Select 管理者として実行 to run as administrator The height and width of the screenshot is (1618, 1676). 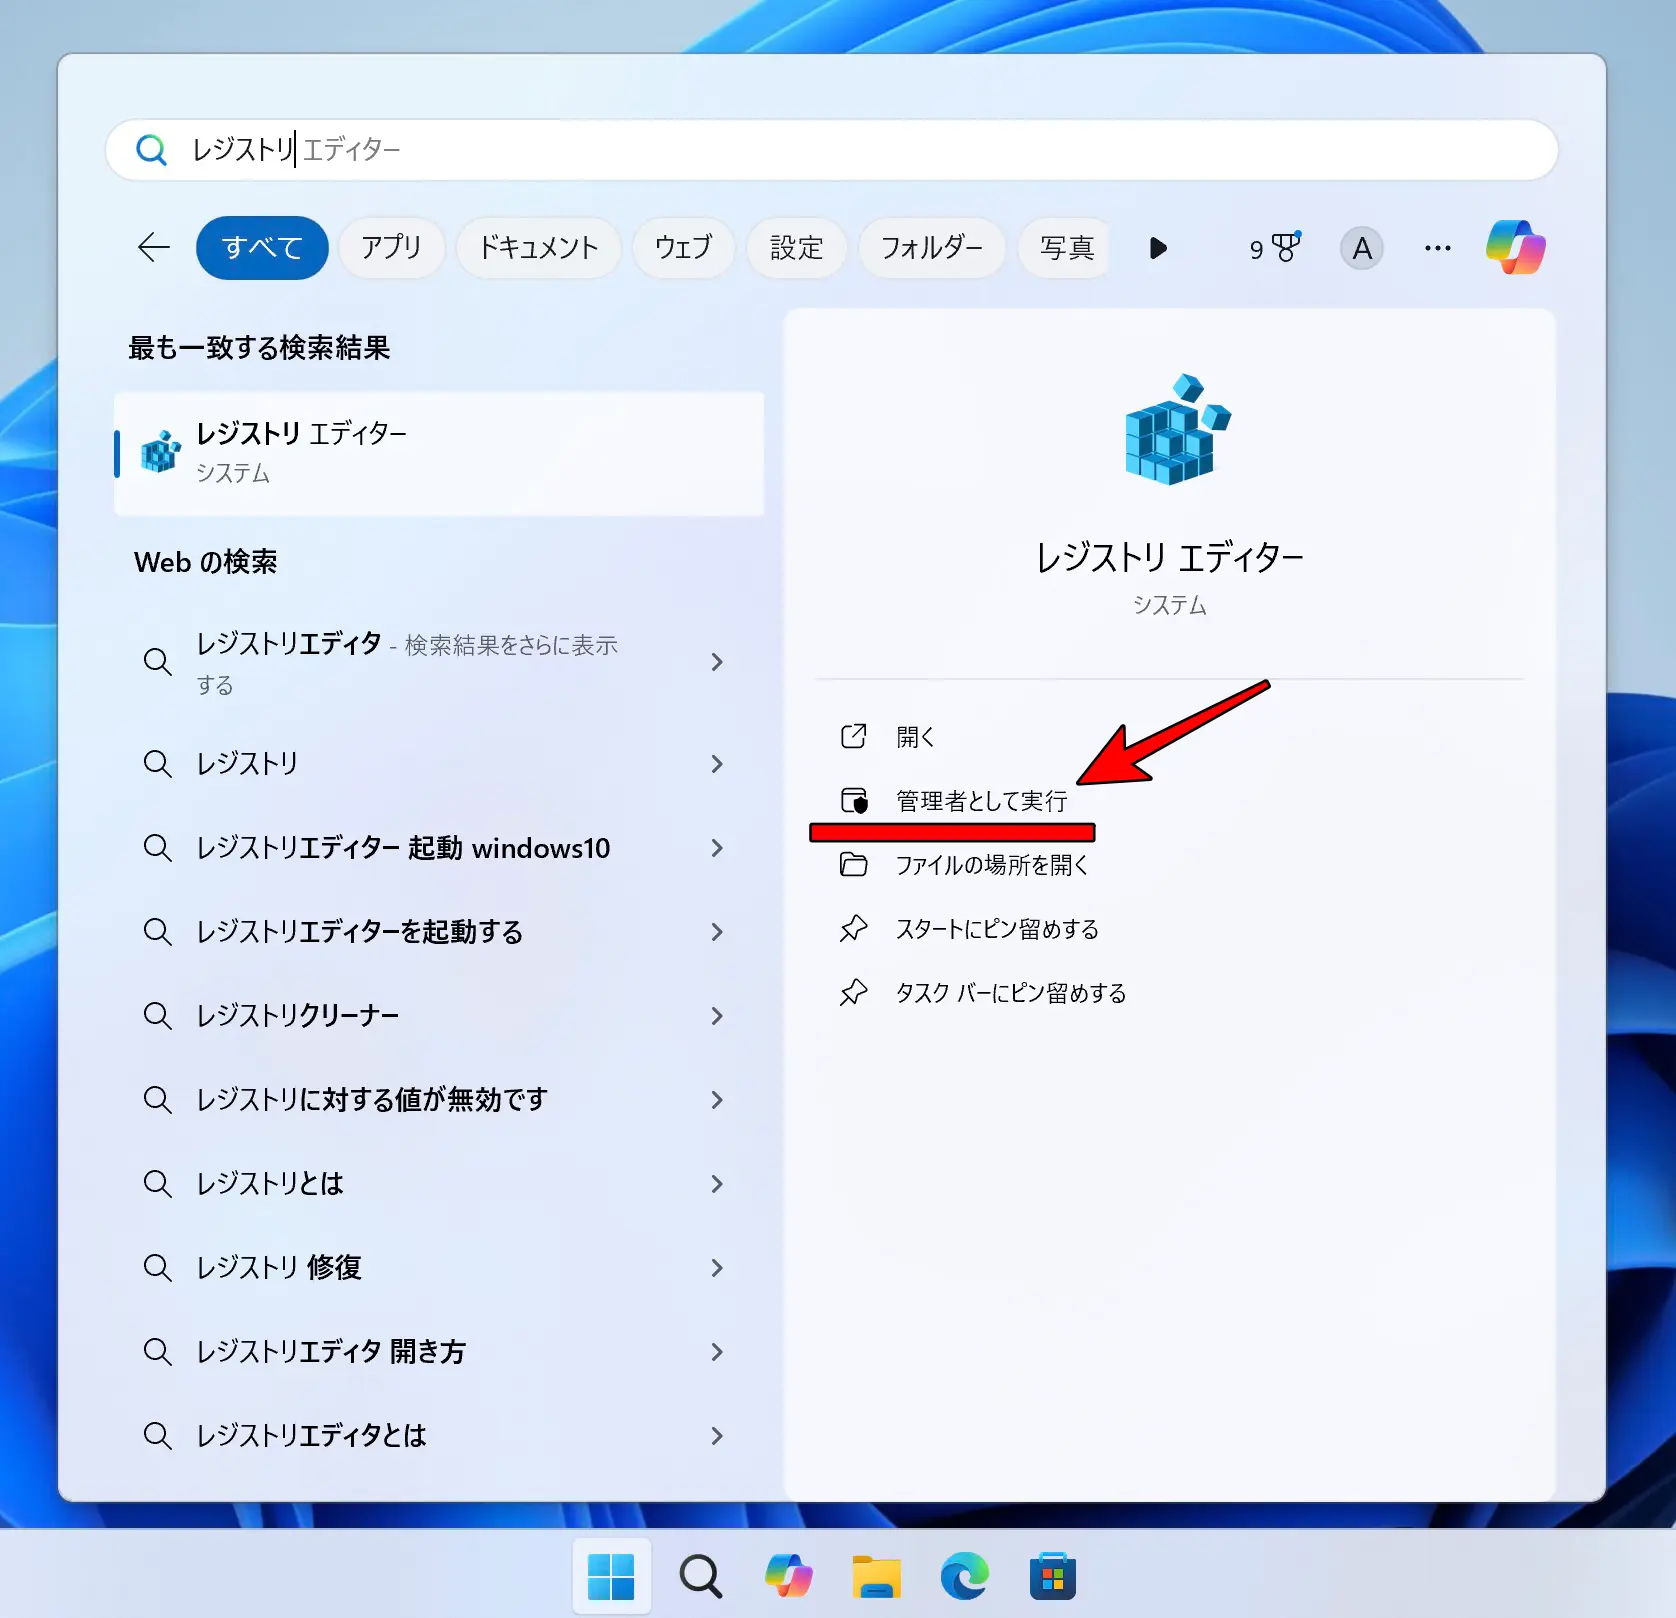coord(980,800)
